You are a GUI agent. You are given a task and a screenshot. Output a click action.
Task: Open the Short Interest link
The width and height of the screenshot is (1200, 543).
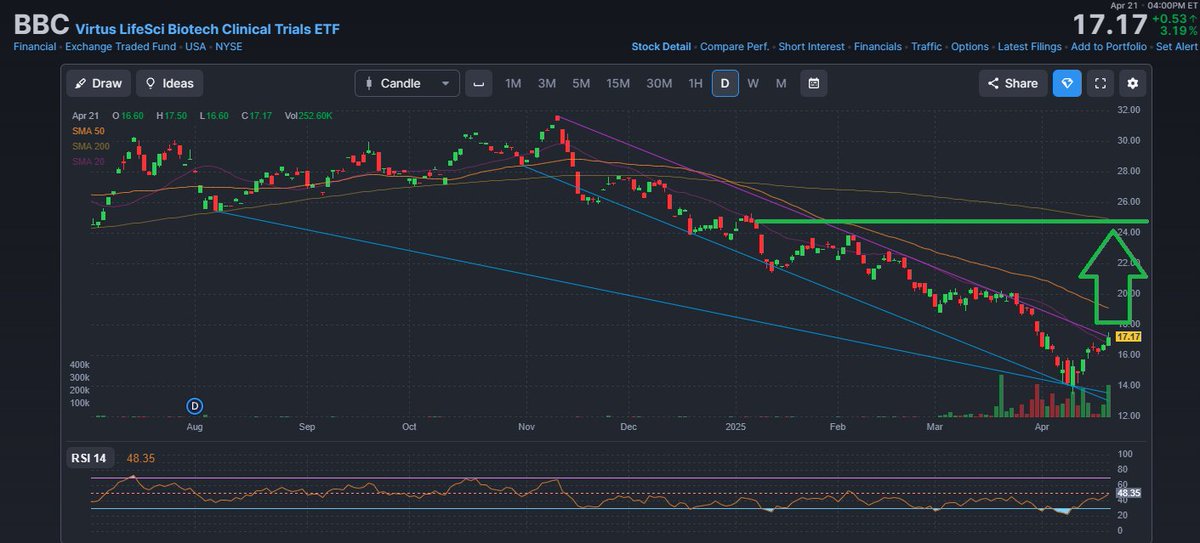811,47
